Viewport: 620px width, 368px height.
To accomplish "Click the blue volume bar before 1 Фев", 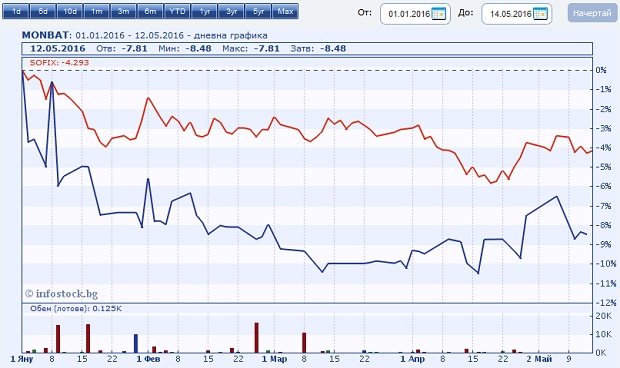I will [x=136, y=343].
